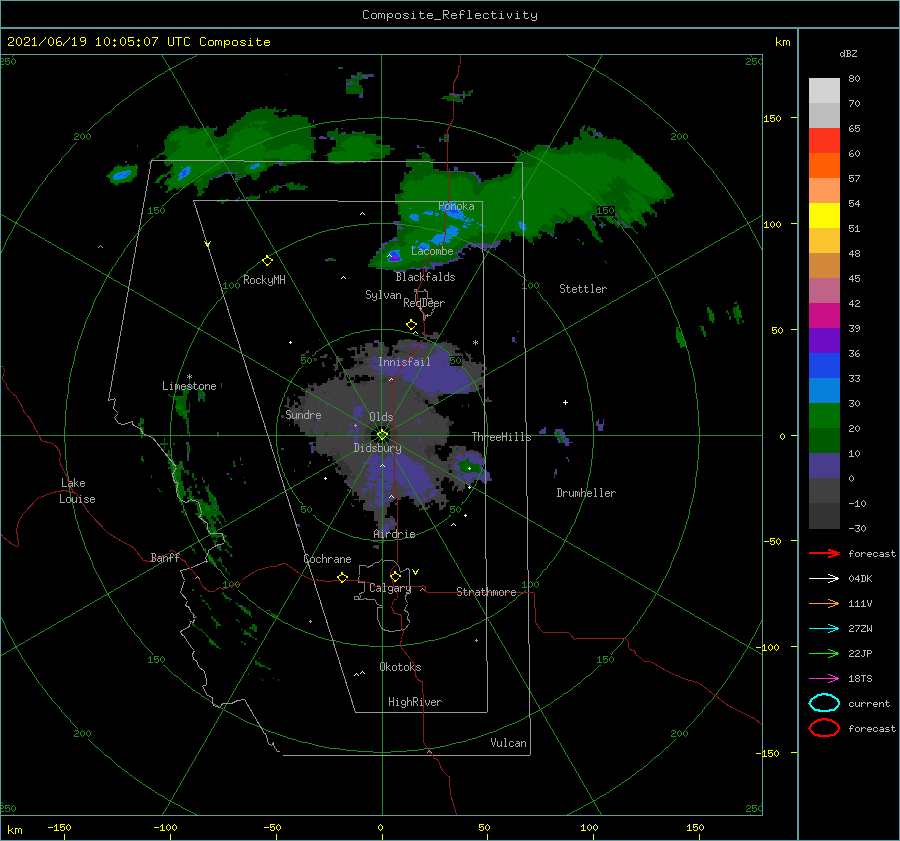Click the yellow diamond marker over Calgary
900x841 pixels.
tap(395, 576)
